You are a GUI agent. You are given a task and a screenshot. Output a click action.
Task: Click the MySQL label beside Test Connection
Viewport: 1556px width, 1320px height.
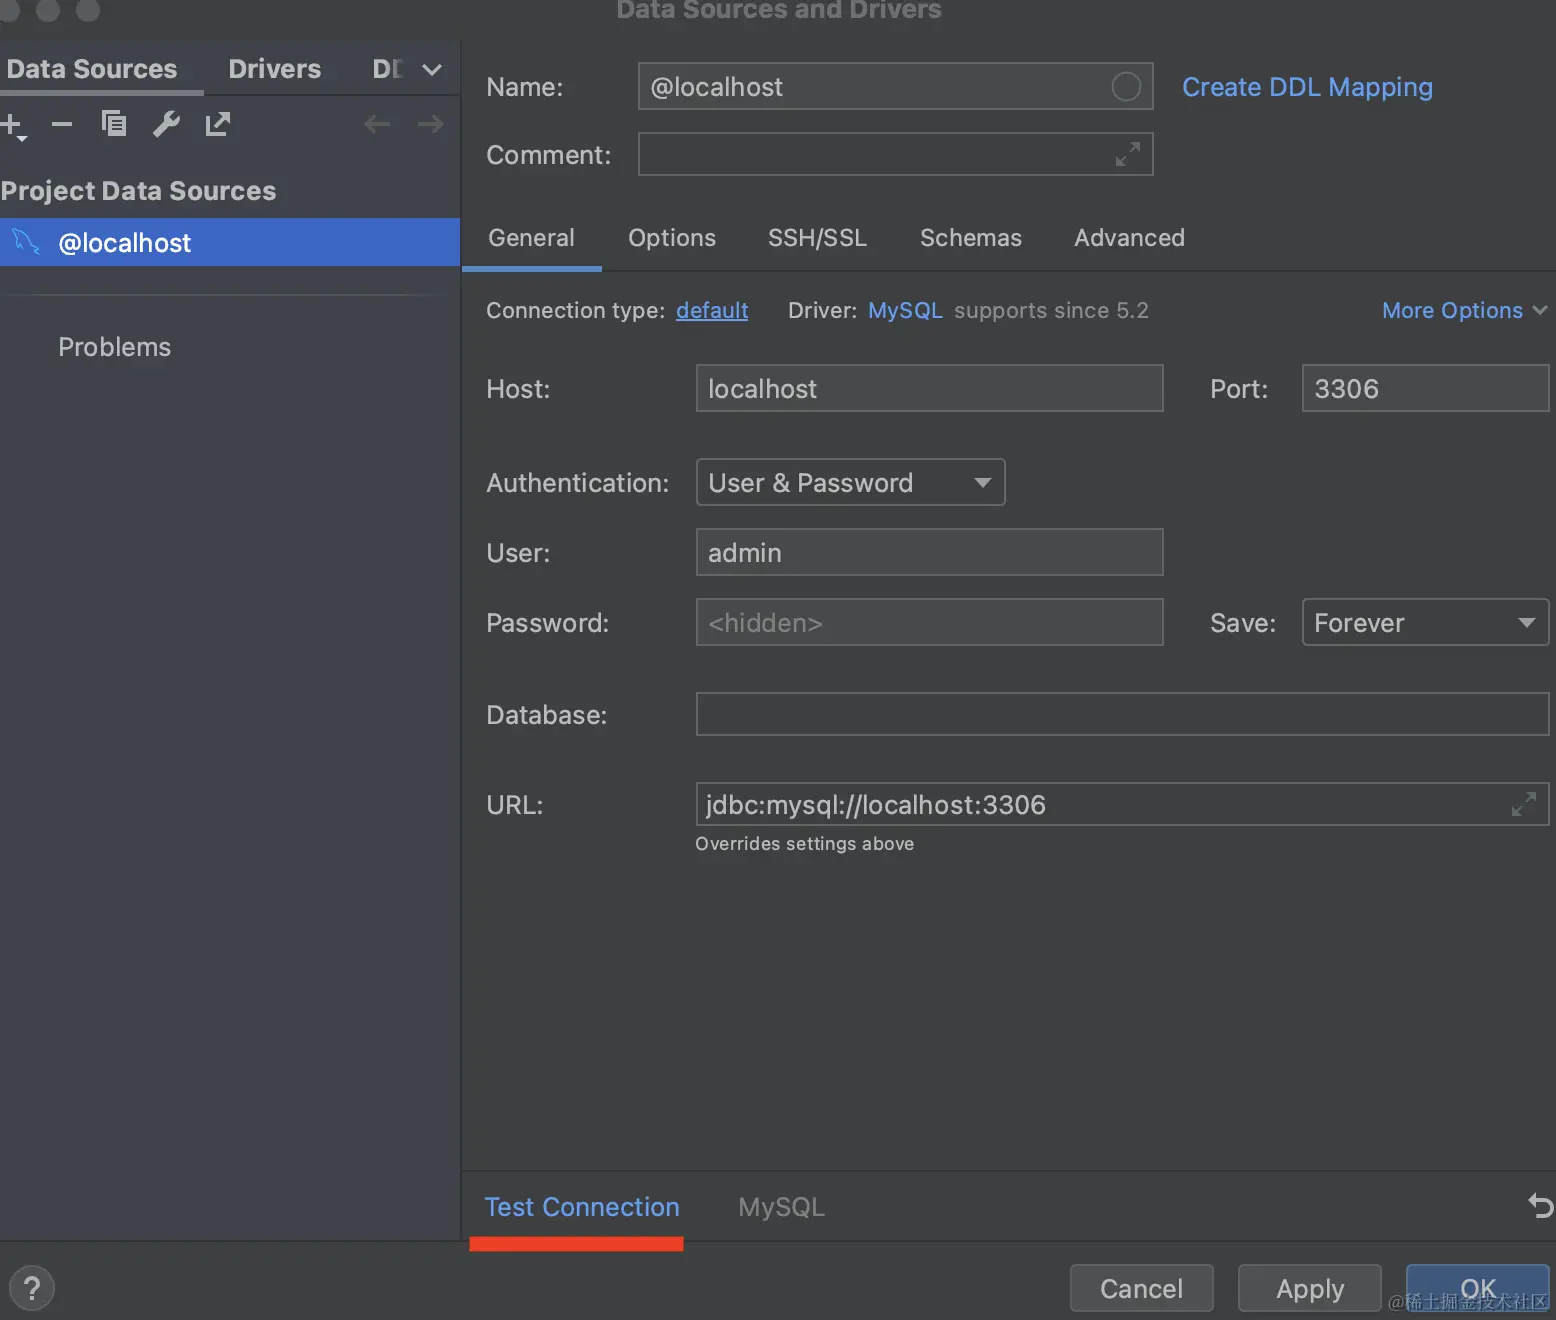coord(781,1207)
